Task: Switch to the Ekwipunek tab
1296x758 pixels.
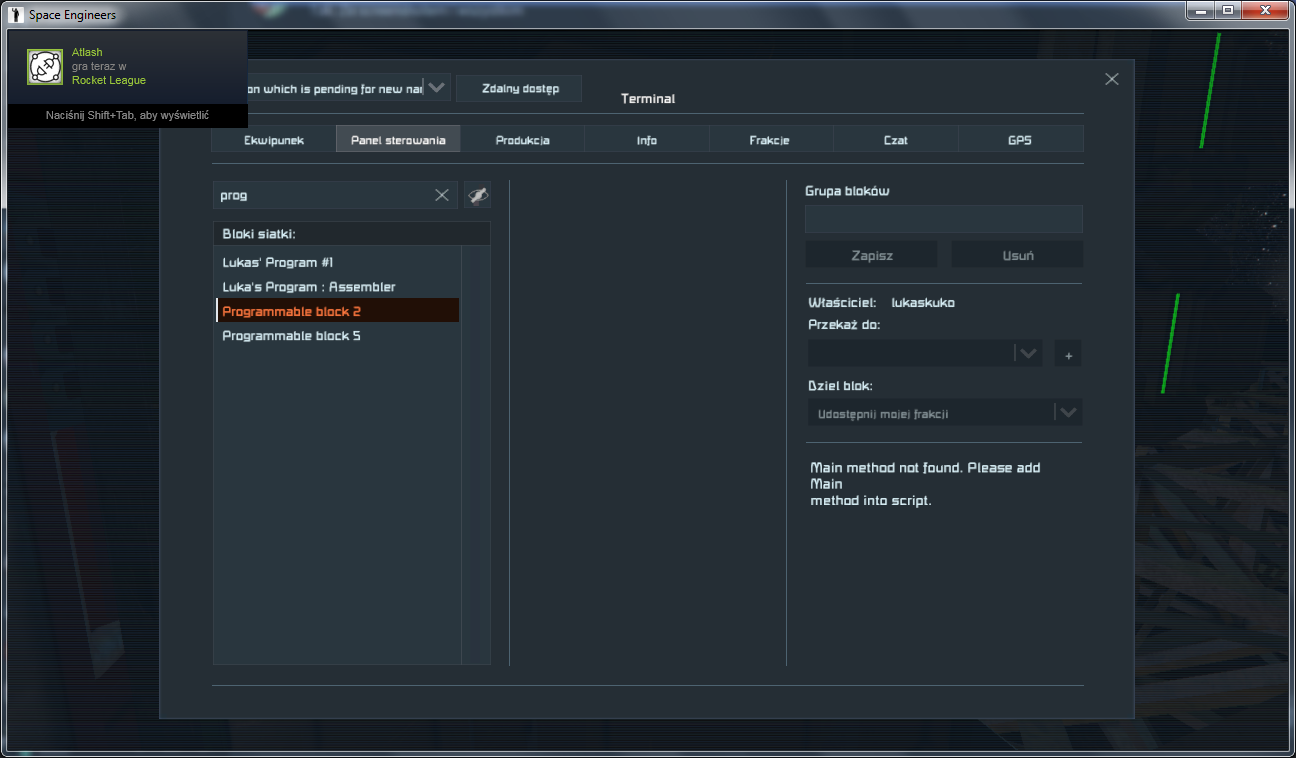Action: tap(273, 140)
